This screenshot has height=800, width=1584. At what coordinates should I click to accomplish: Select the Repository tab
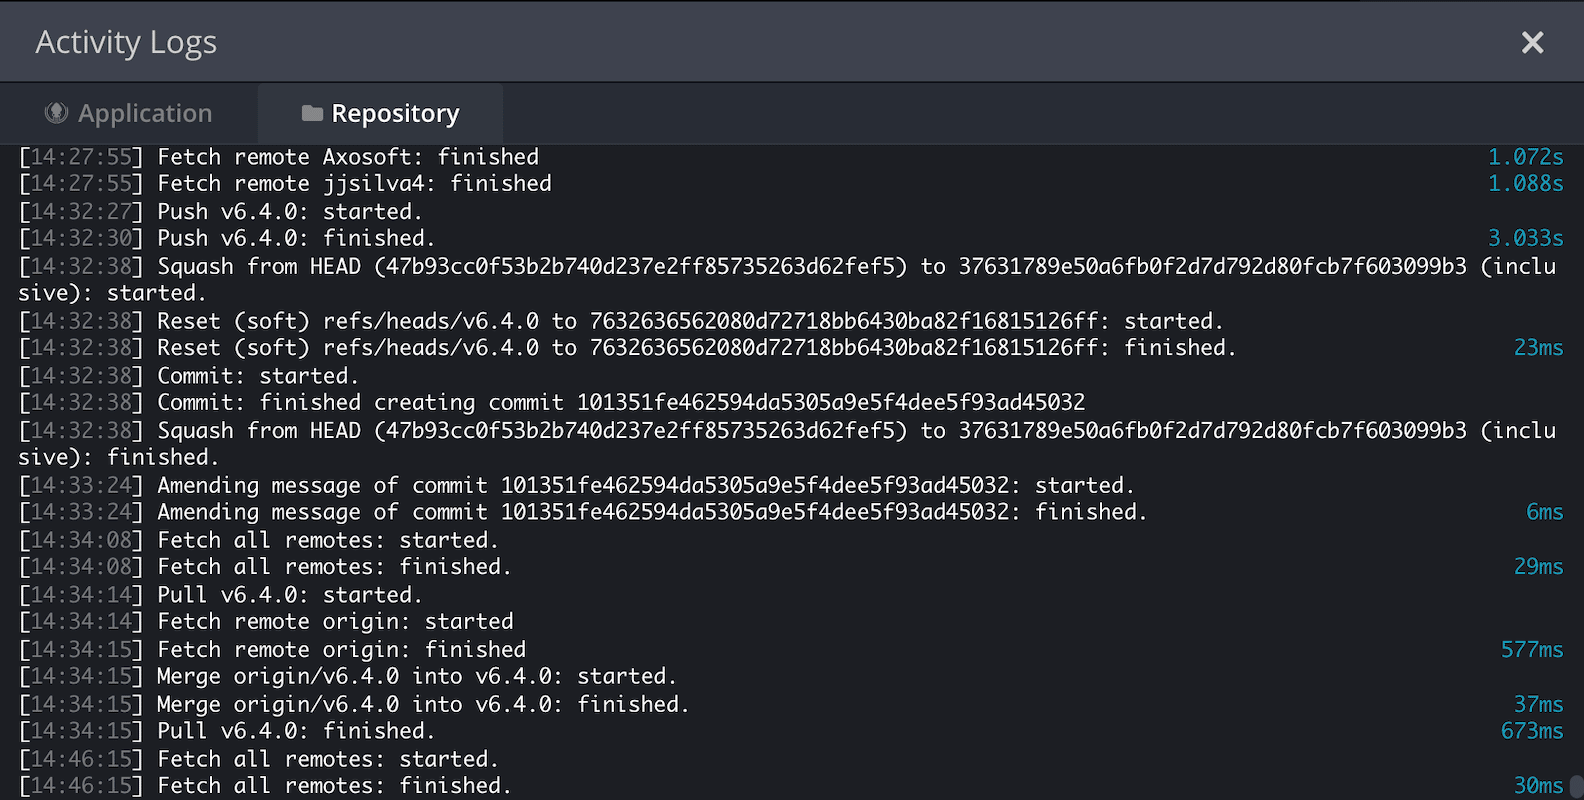[381, 113]
